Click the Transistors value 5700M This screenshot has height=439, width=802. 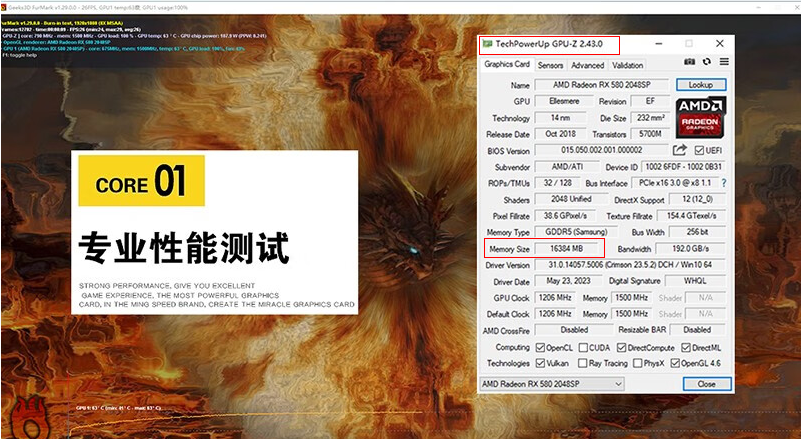[650, 134]
